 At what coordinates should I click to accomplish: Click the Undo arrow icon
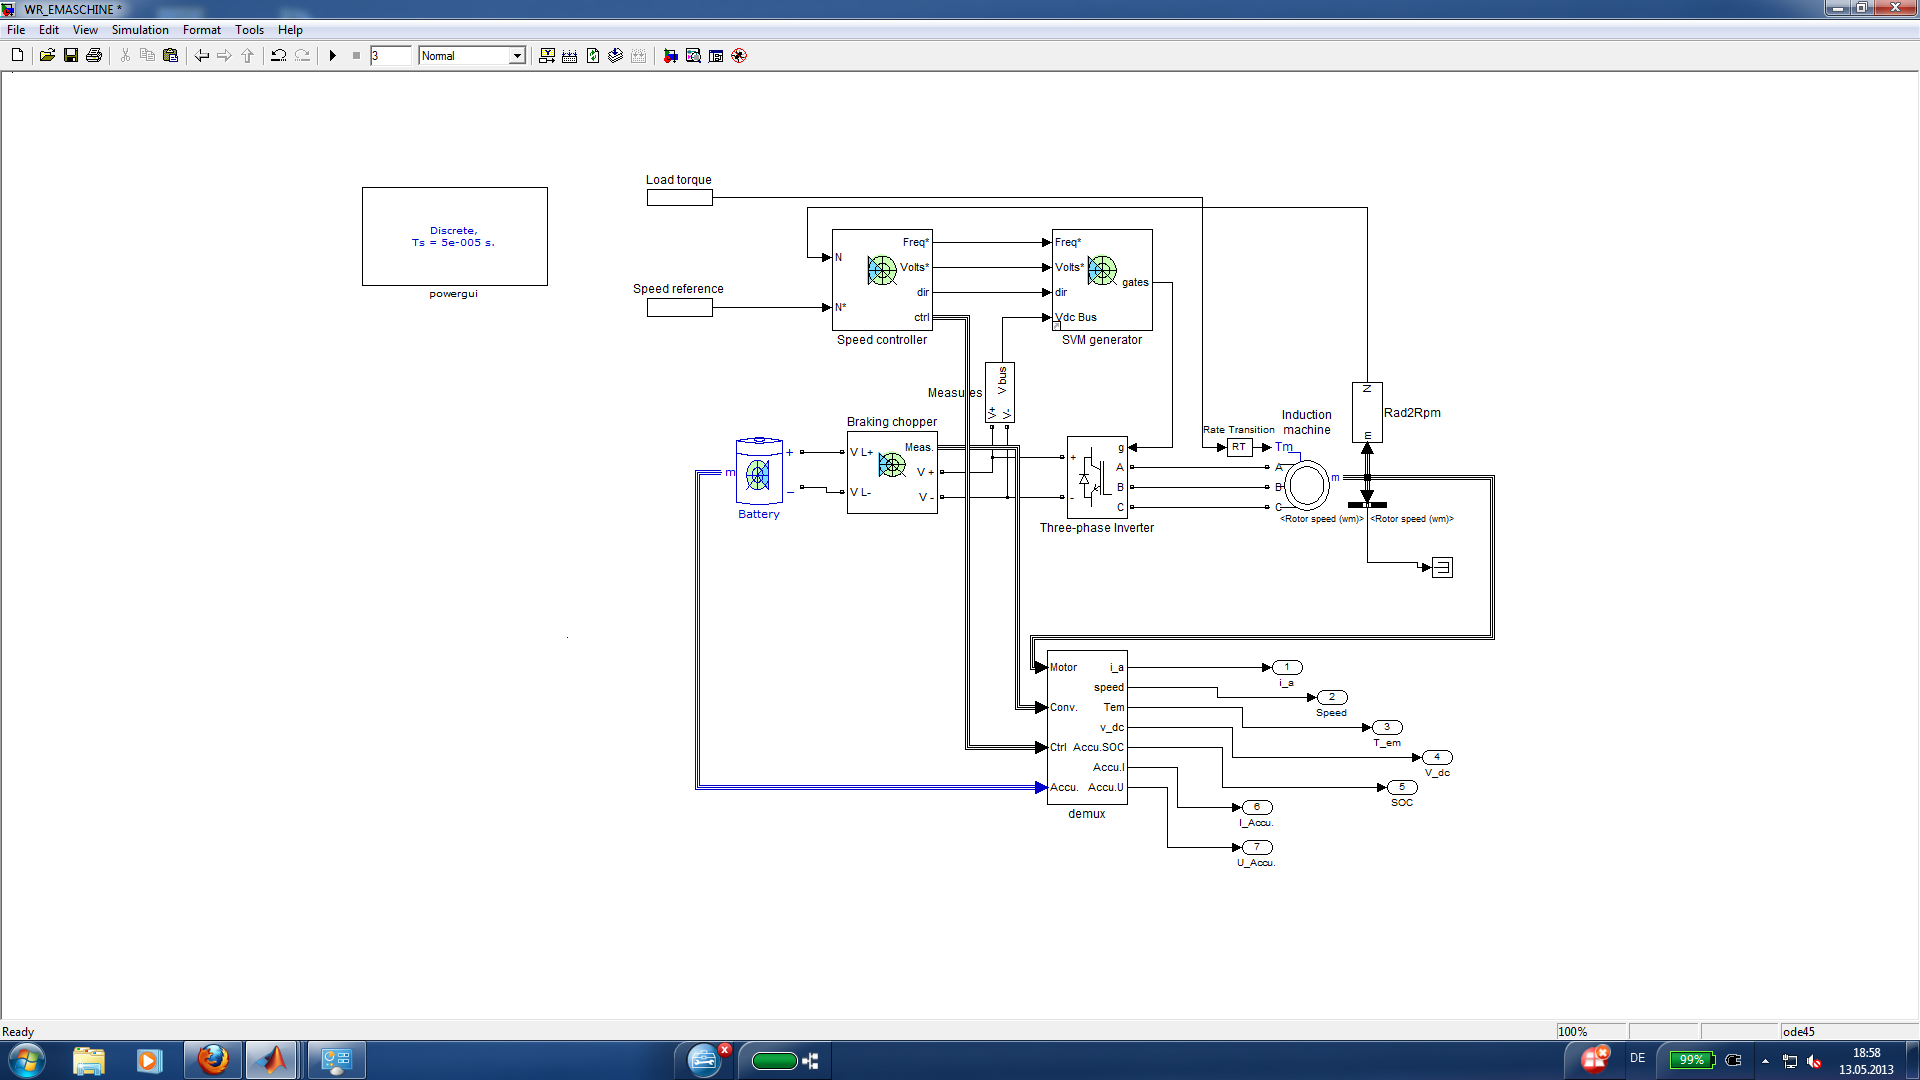[x=279, y=55]
